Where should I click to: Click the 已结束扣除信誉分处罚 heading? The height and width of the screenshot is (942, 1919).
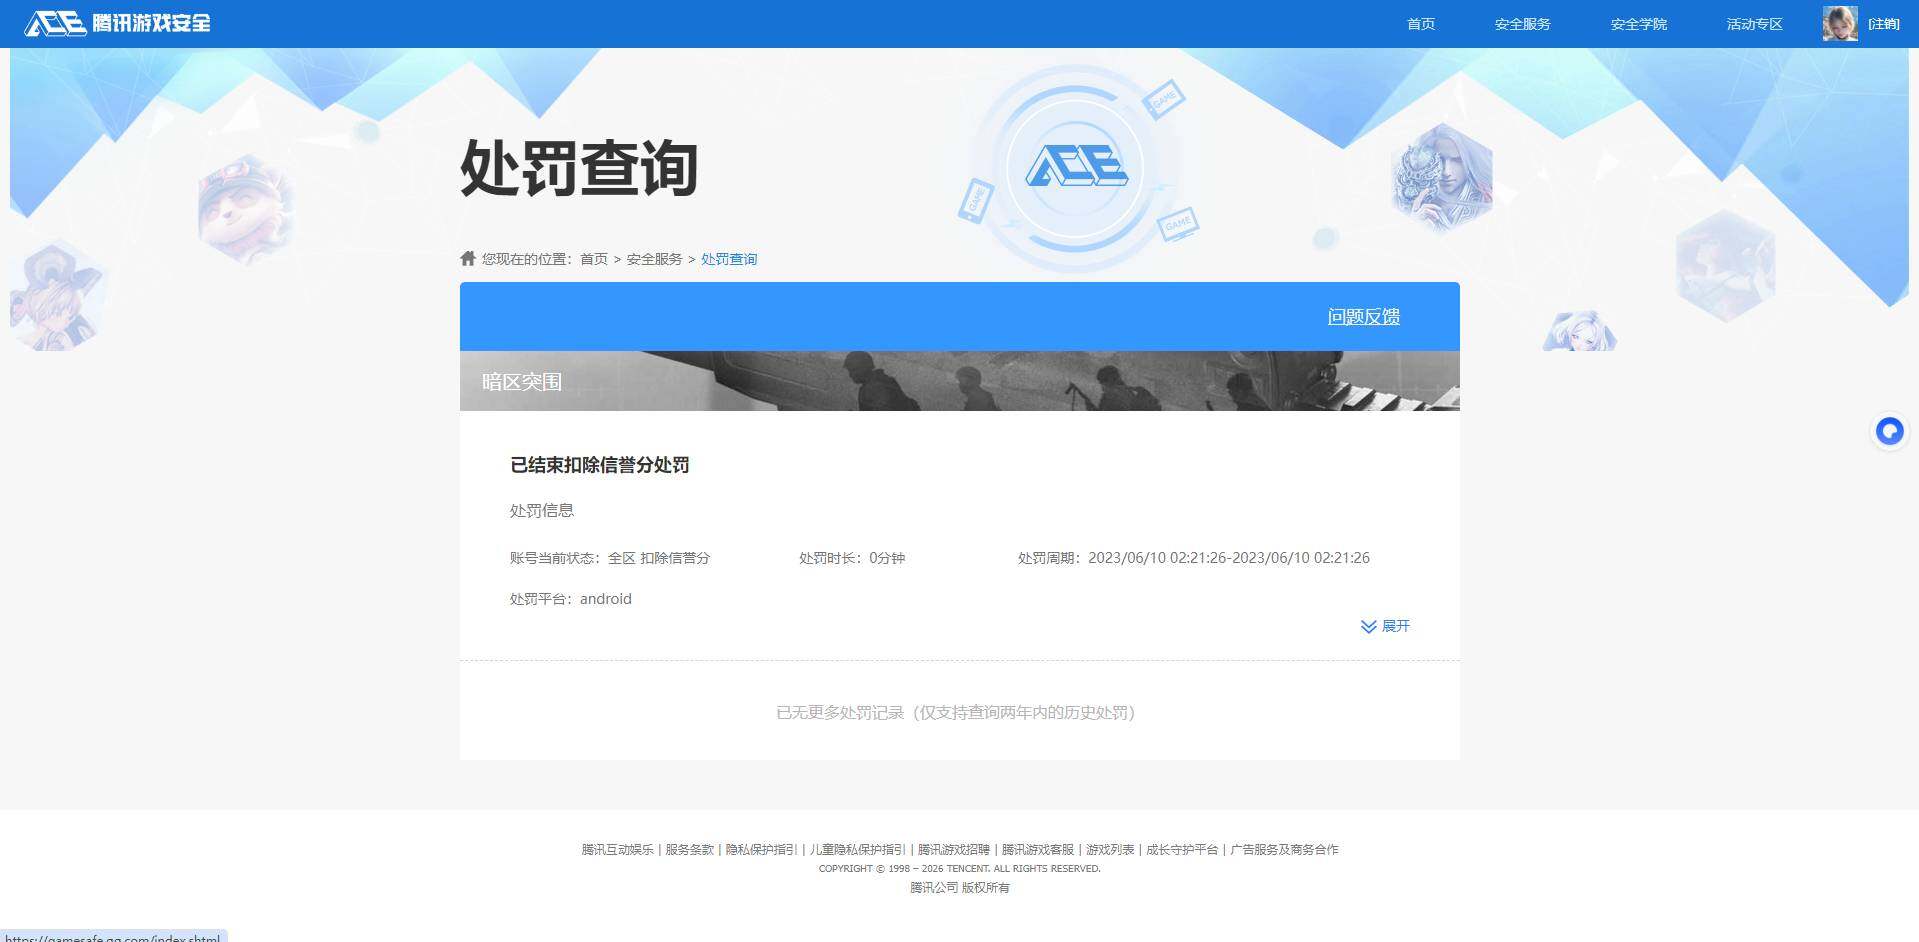(x=600, y=465)
